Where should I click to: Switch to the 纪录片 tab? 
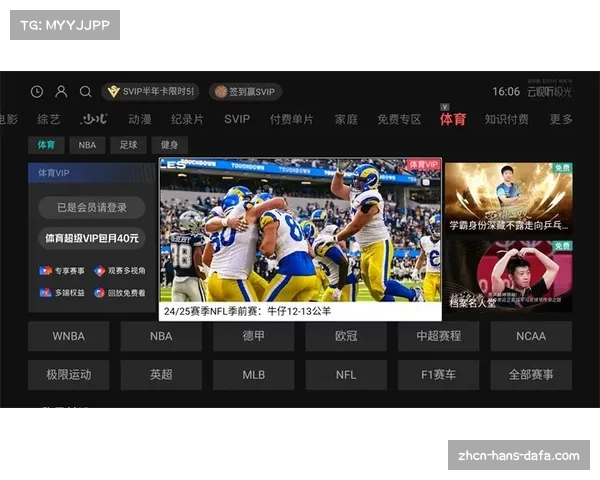pos(187,119)
